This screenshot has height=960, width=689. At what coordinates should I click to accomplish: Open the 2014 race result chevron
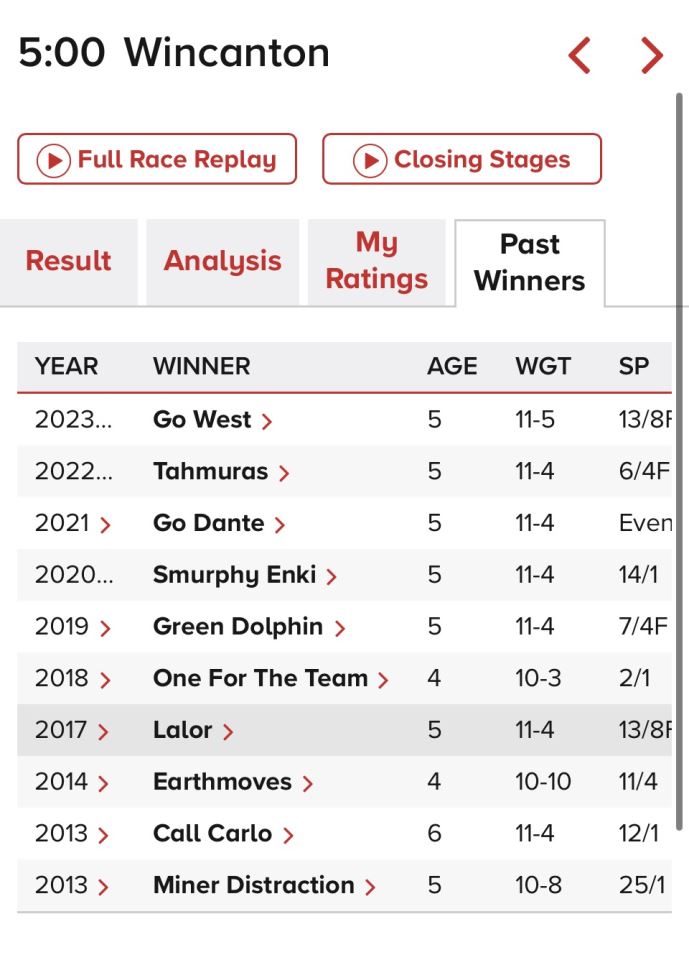pyautogui.click(x=106, y=784)
